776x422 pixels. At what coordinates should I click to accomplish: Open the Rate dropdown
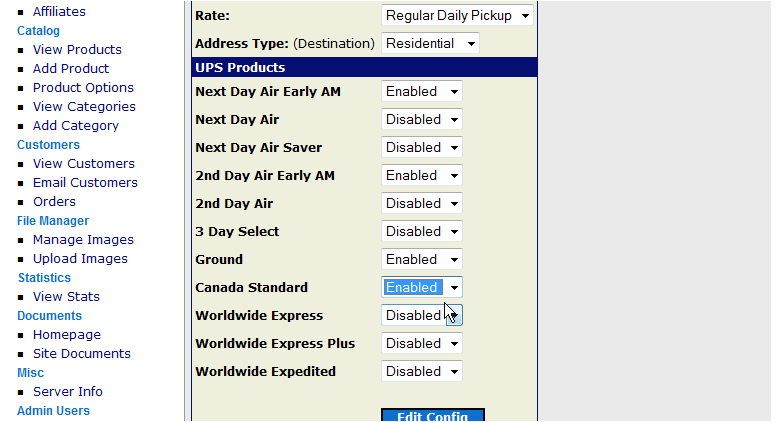pos(457,15)
